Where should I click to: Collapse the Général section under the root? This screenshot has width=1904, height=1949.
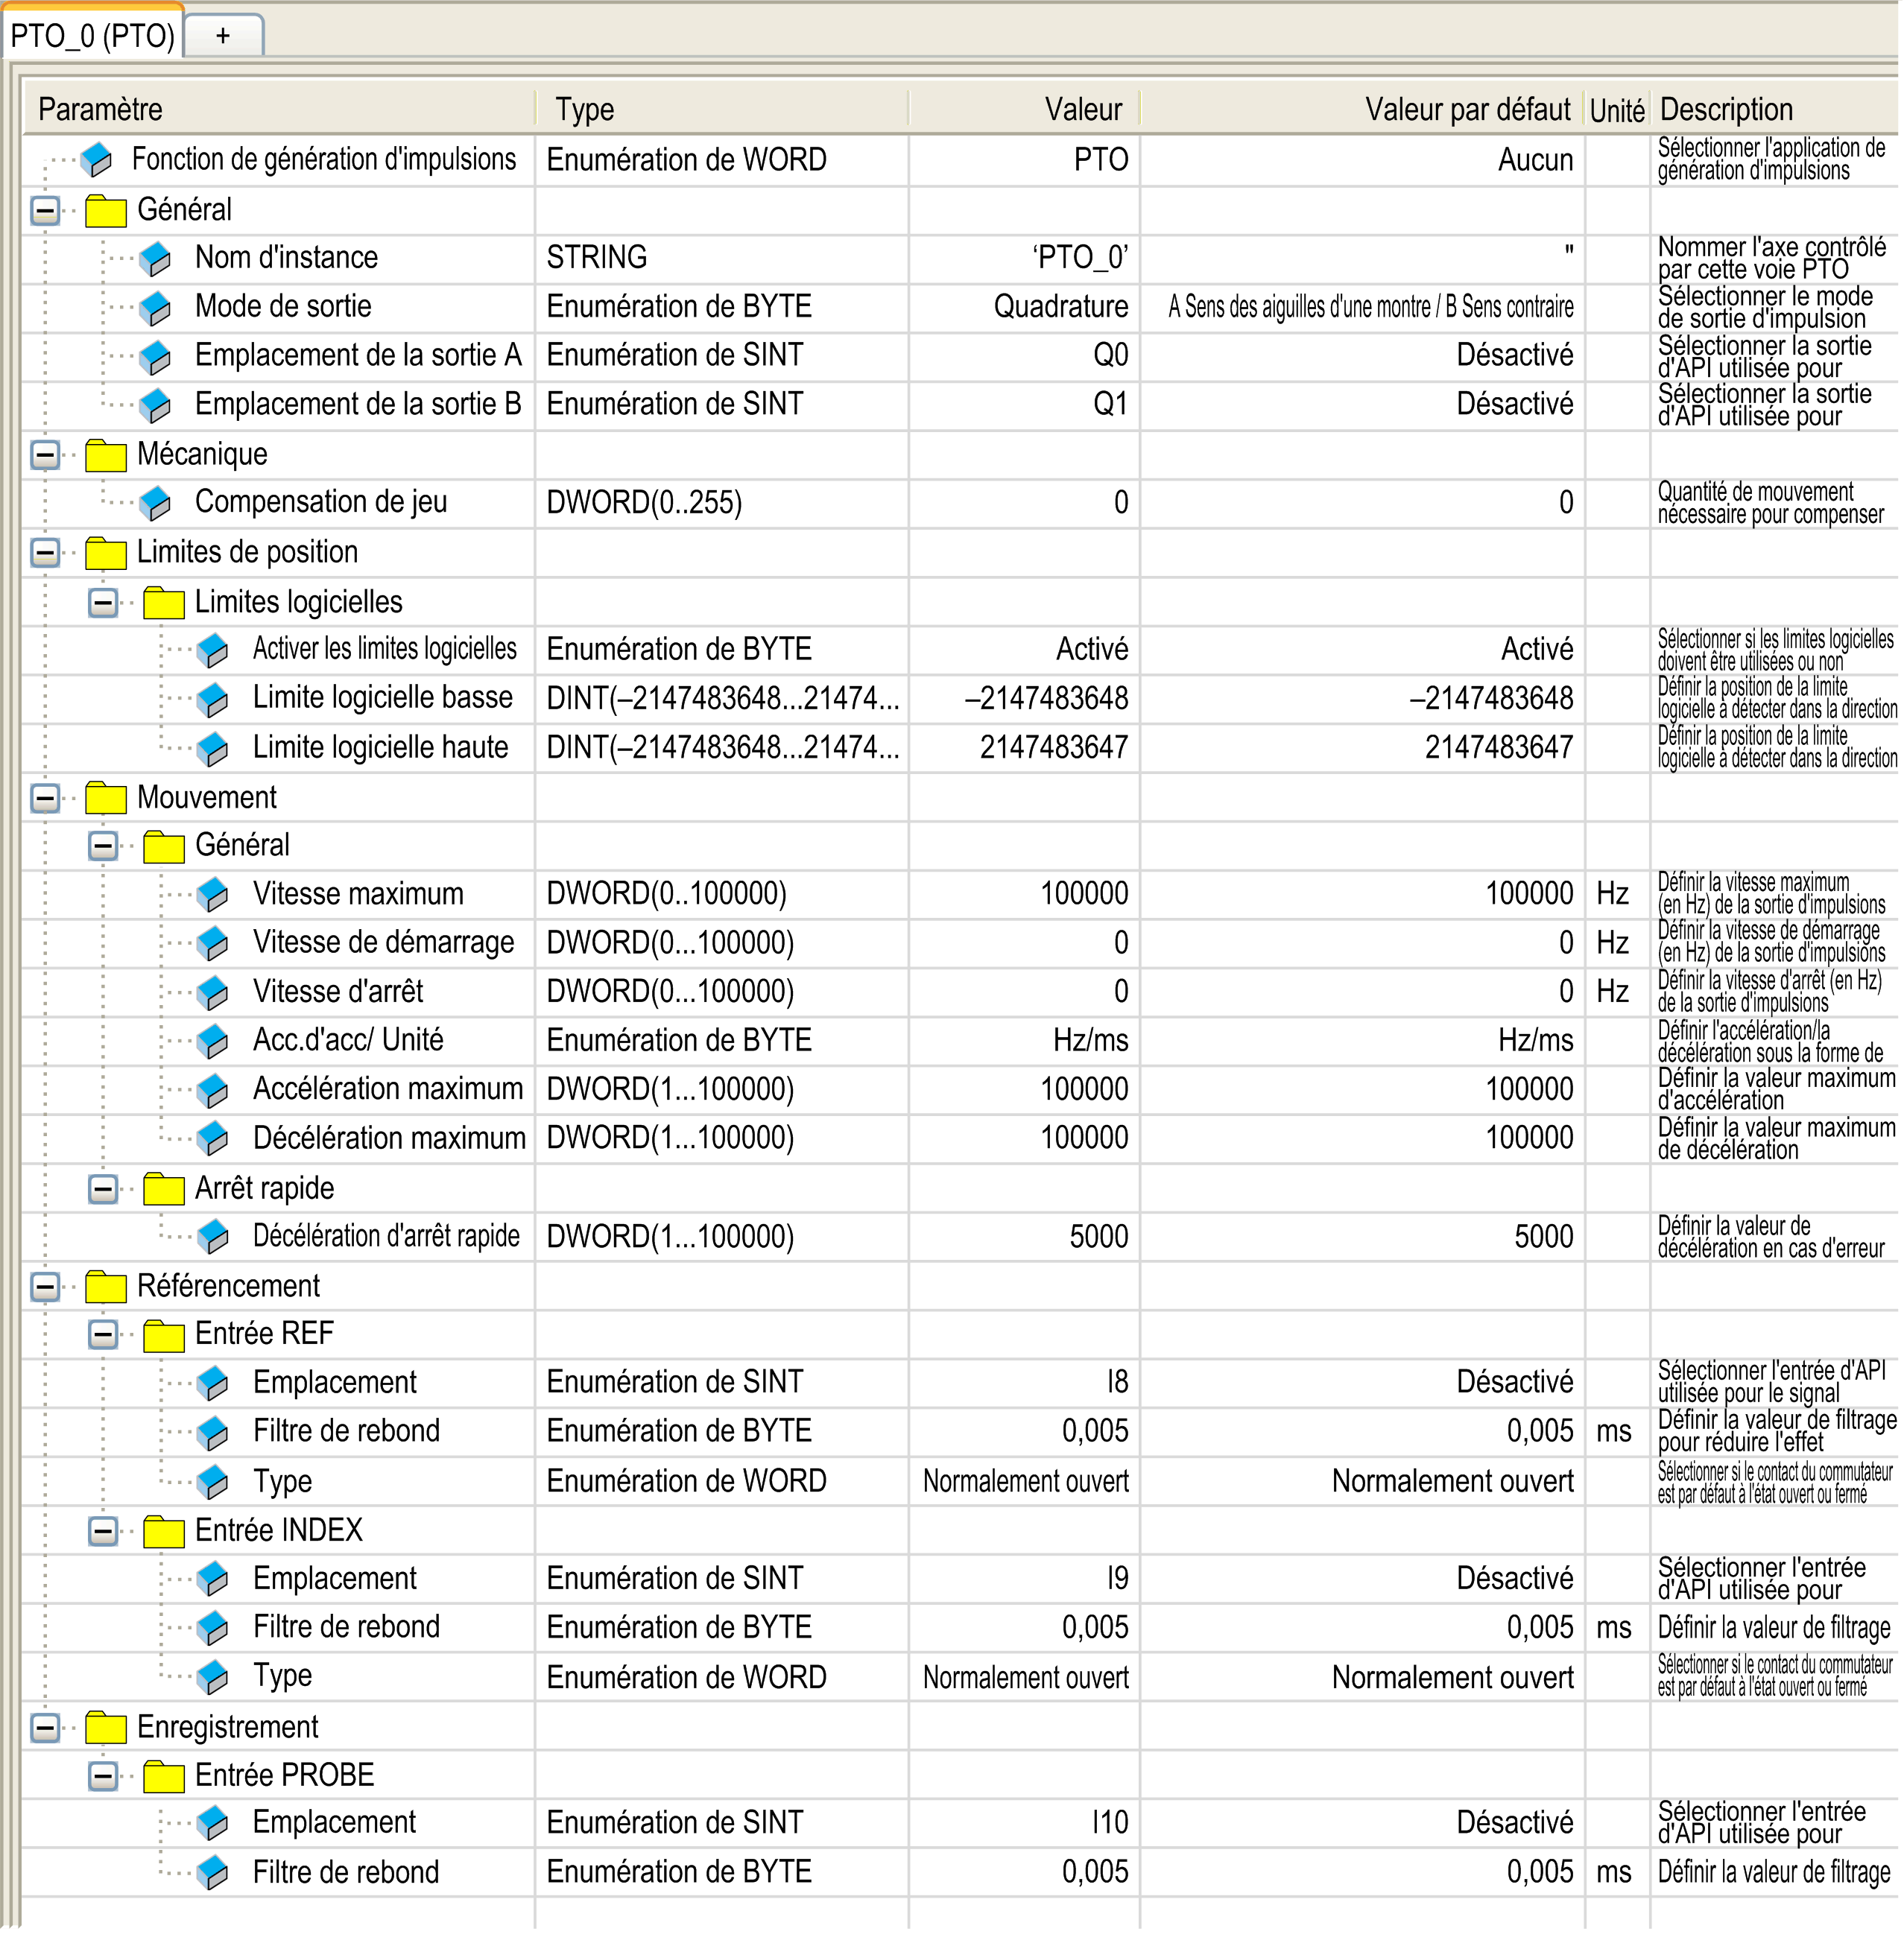[x=45, y=211]
